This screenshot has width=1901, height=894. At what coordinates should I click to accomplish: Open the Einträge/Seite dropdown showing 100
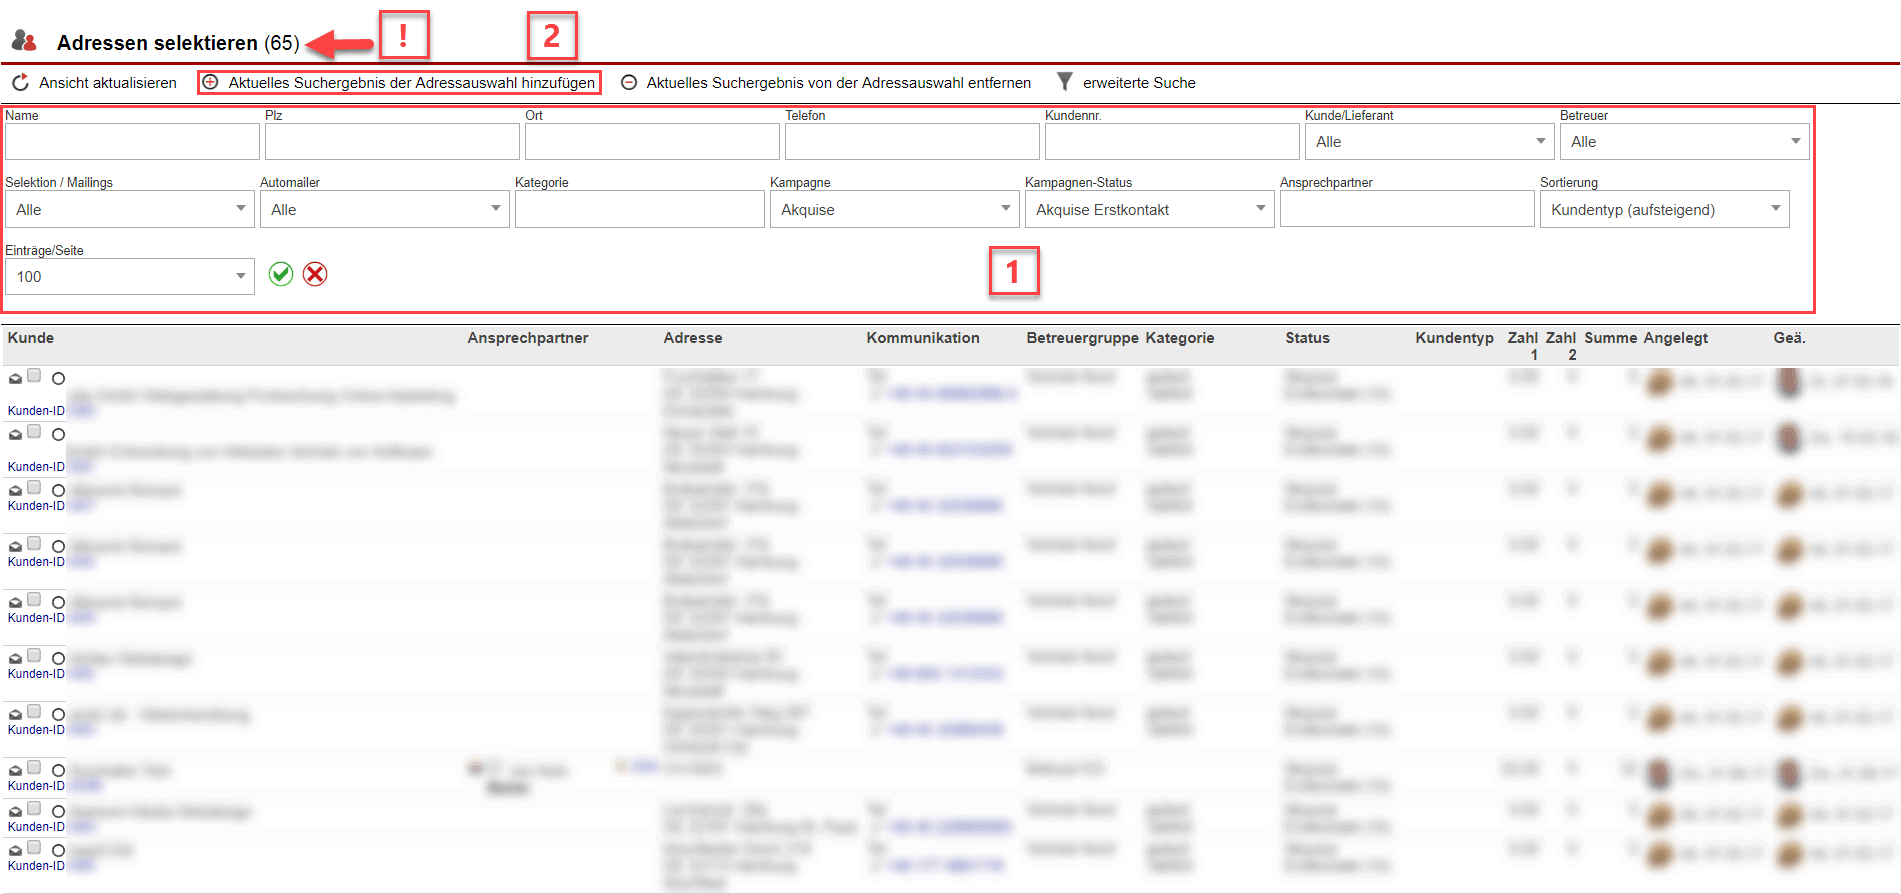pos(129,276)
